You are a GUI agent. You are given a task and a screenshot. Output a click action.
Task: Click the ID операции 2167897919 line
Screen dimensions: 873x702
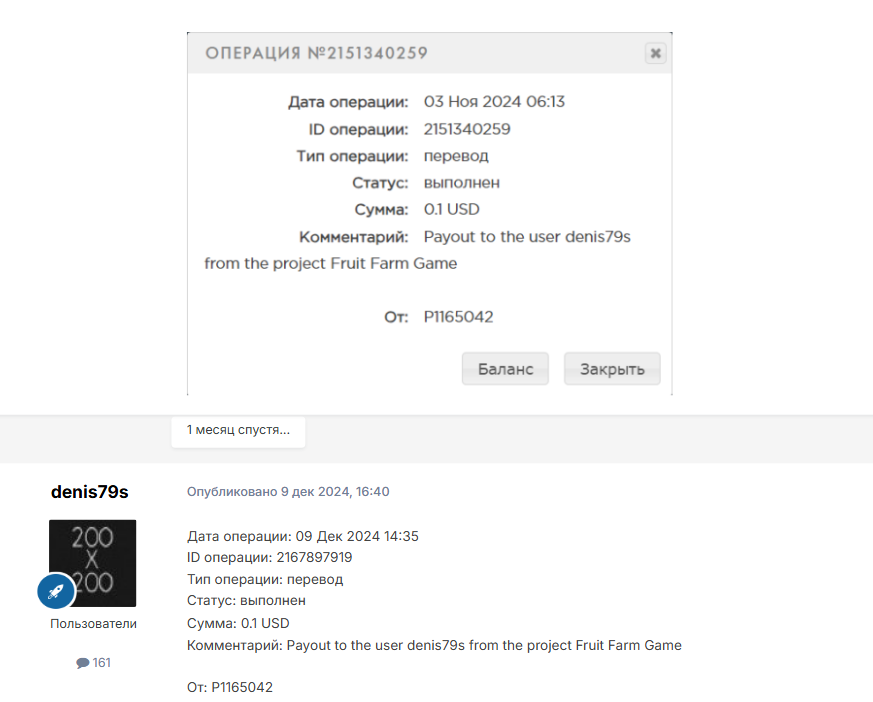click(269, 557)
